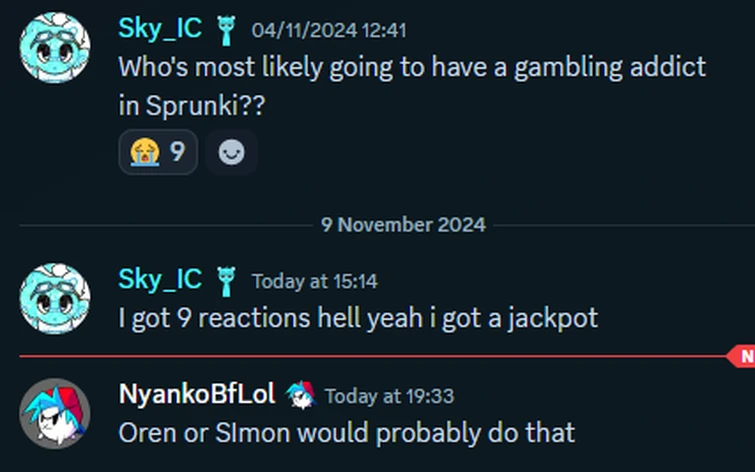Click the Today at 19:33 timestamp
The height and width of the screenshot is (472, 755).
389,397
